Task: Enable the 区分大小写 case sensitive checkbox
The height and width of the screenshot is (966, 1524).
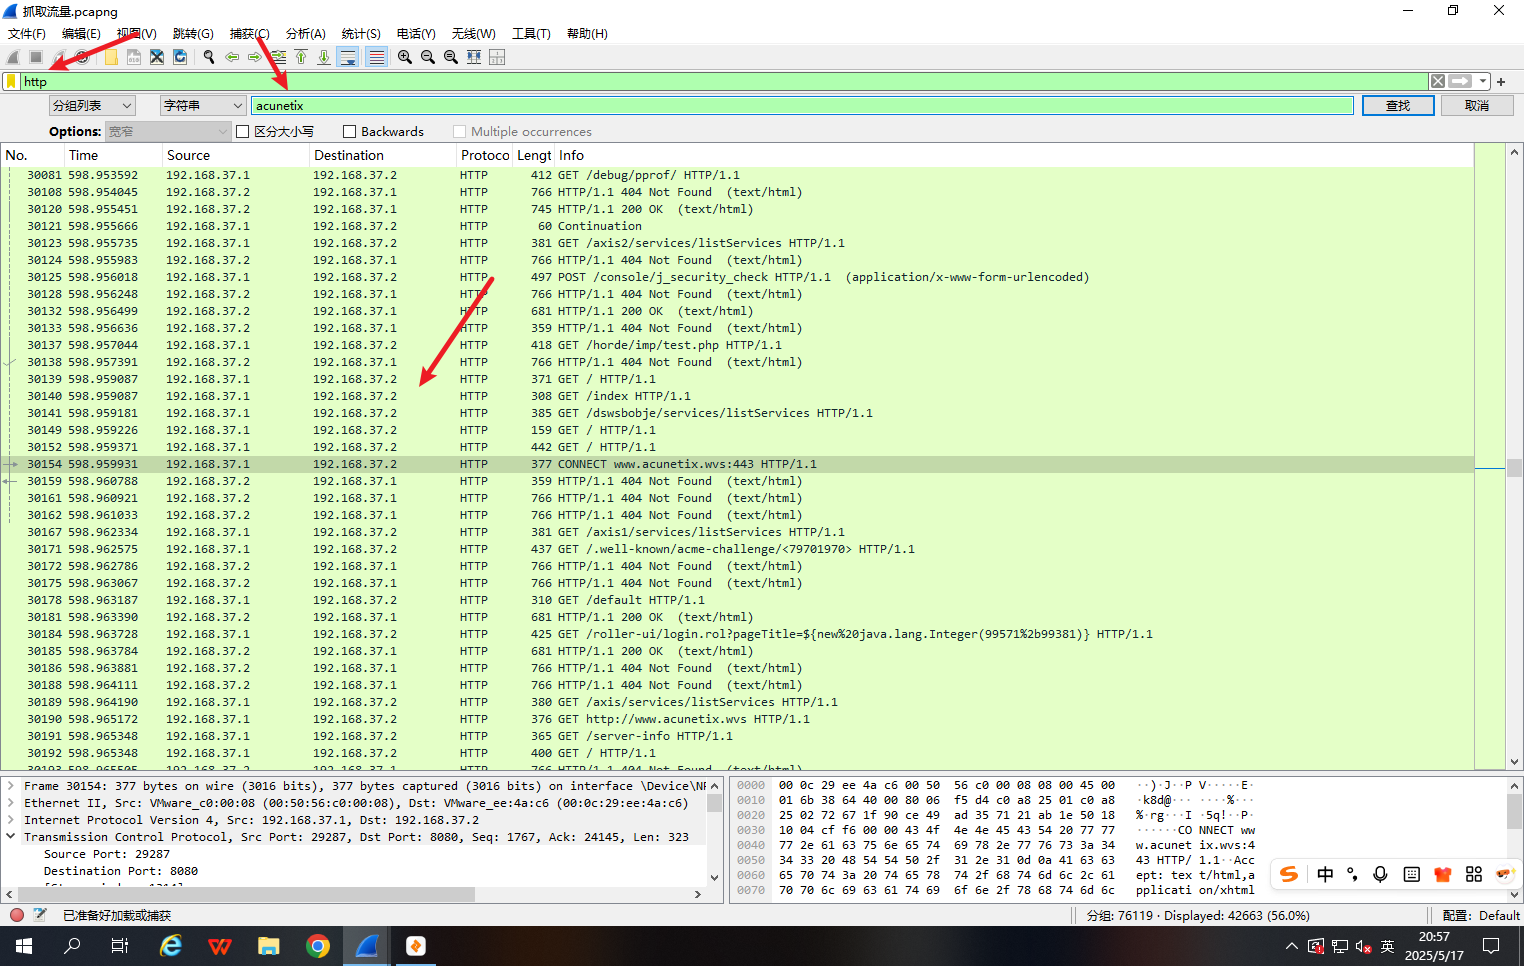Action: [x=243, y=132]
